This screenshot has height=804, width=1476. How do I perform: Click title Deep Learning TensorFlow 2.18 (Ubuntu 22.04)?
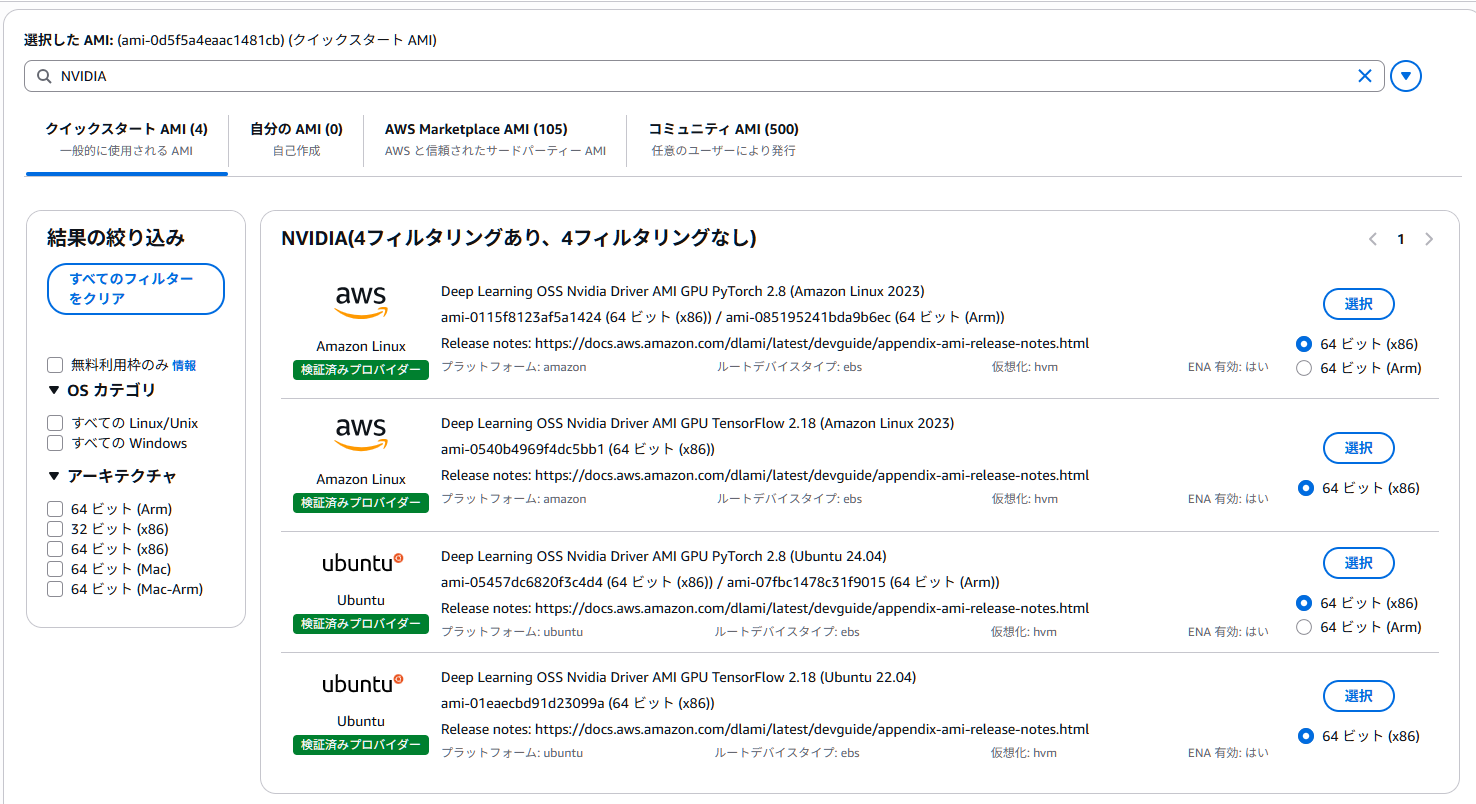[x=679, y=678]
